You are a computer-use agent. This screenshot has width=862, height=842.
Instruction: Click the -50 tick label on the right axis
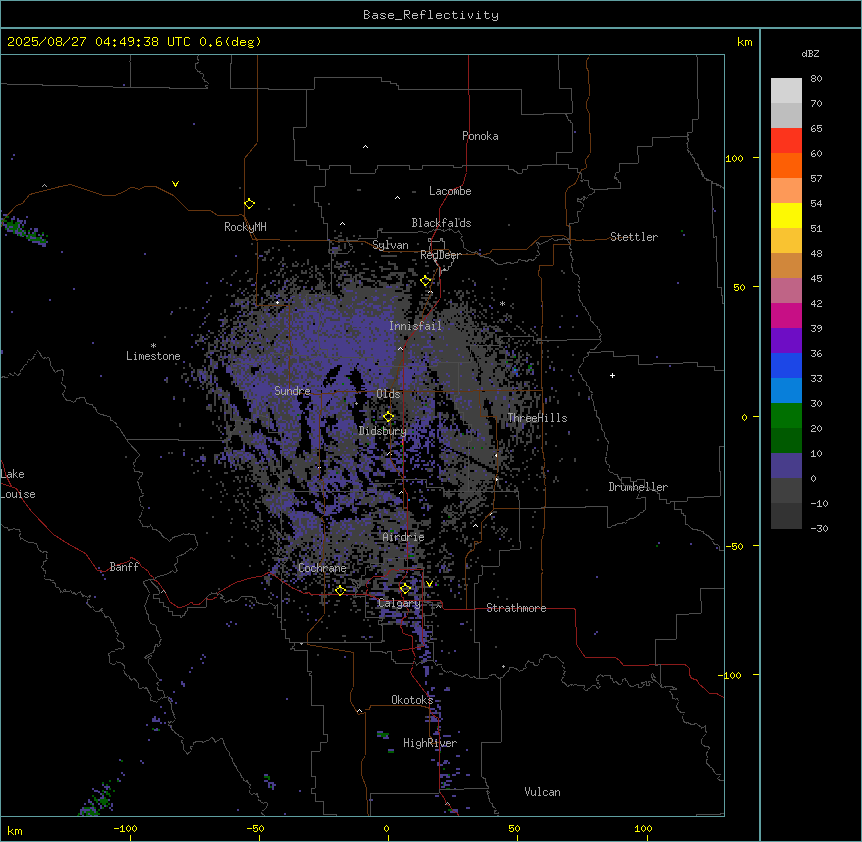point(734,546)
